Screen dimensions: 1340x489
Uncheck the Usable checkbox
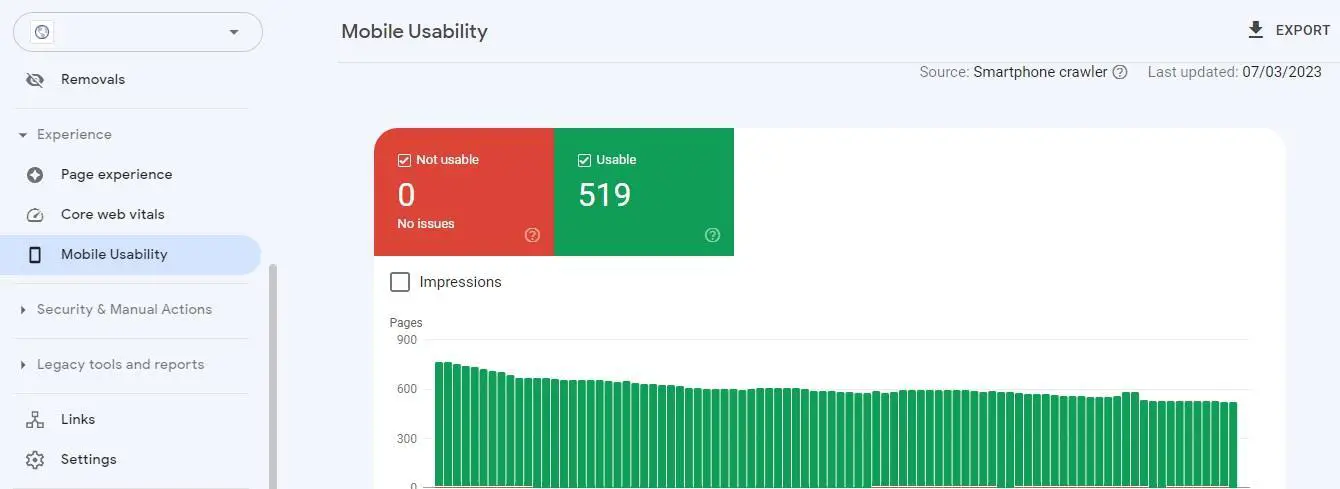584,160
